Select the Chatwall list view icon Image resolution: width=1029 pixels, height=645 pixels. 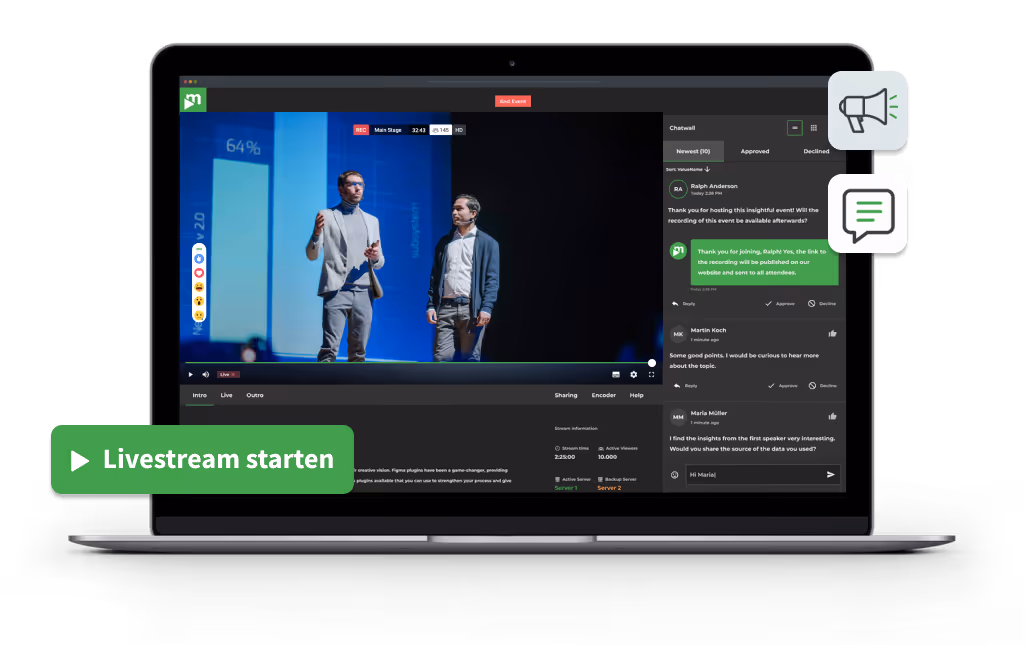tap(795, 128)
